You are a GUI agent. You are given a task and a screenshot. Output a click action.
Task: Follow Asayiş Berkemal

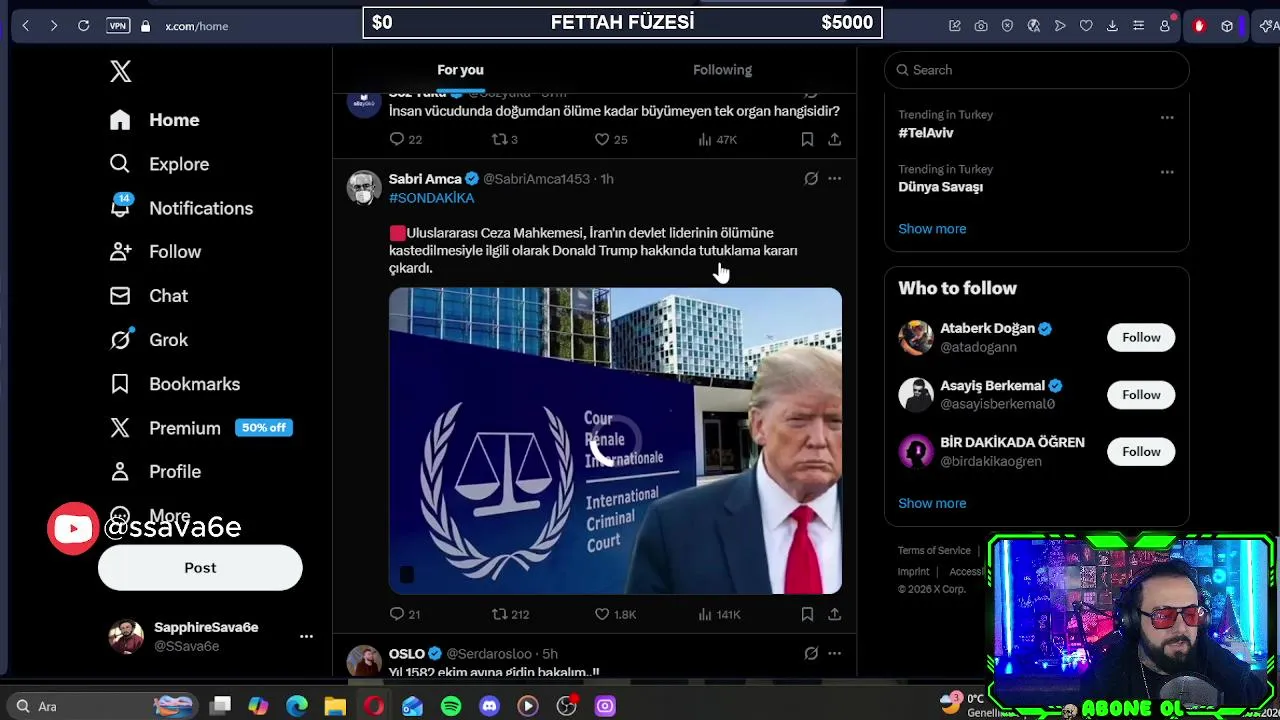pos(1141,395)
